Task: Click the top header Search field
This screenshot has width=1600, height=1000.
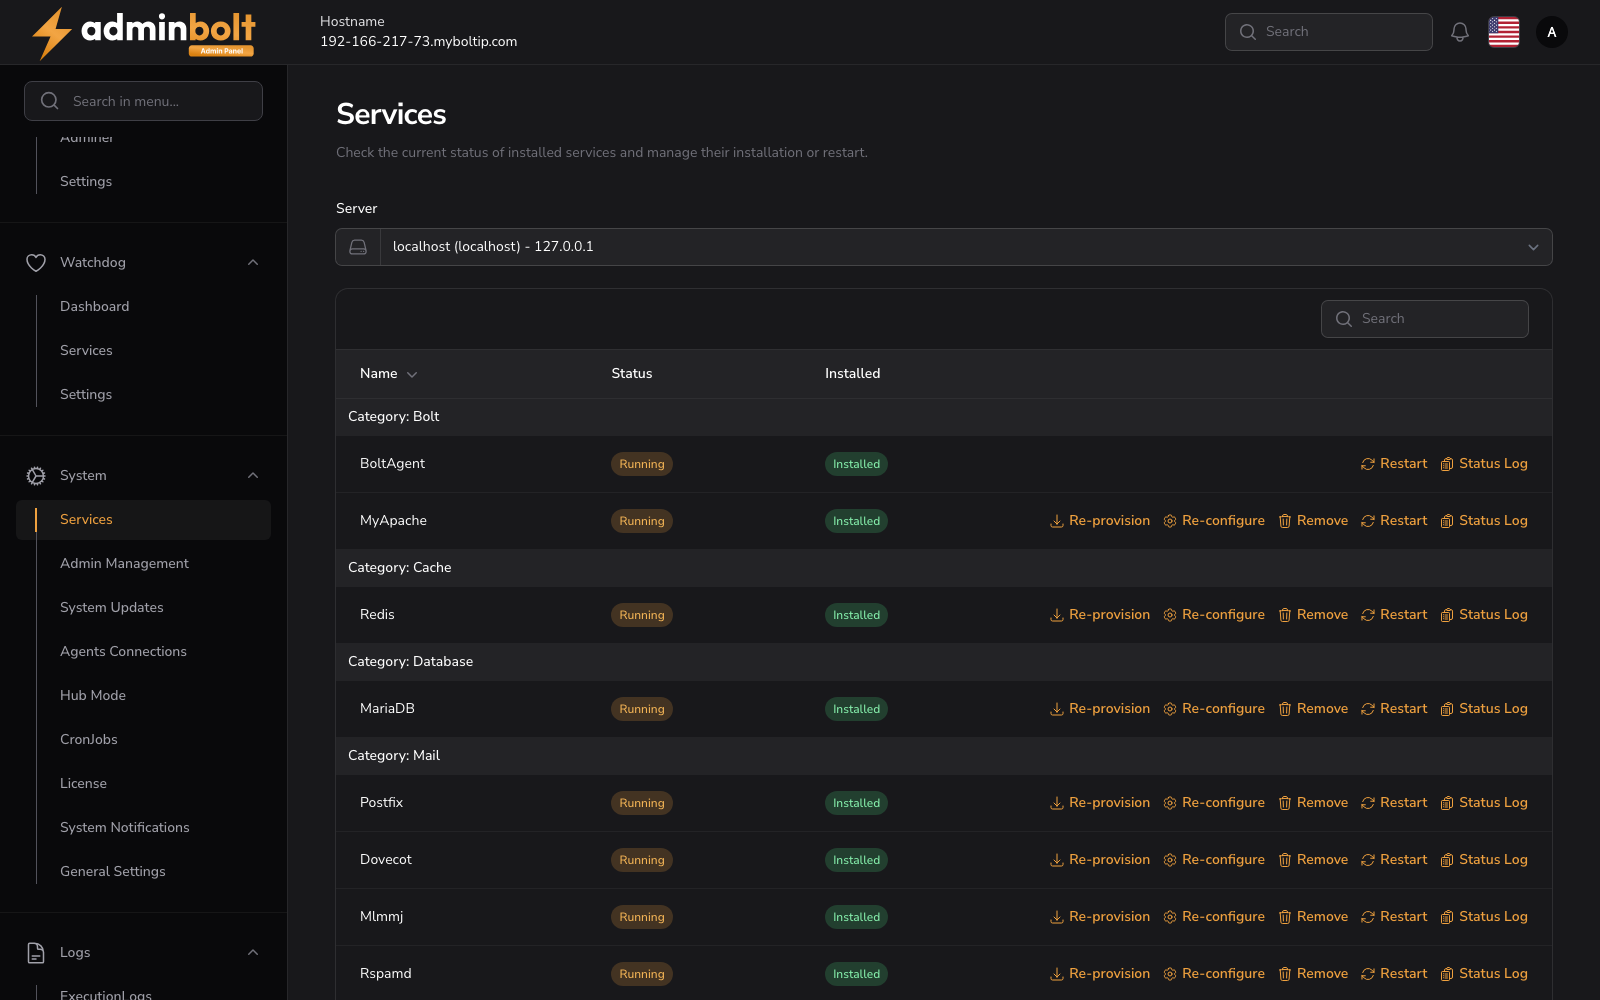Action: (x=1329, y=32)
